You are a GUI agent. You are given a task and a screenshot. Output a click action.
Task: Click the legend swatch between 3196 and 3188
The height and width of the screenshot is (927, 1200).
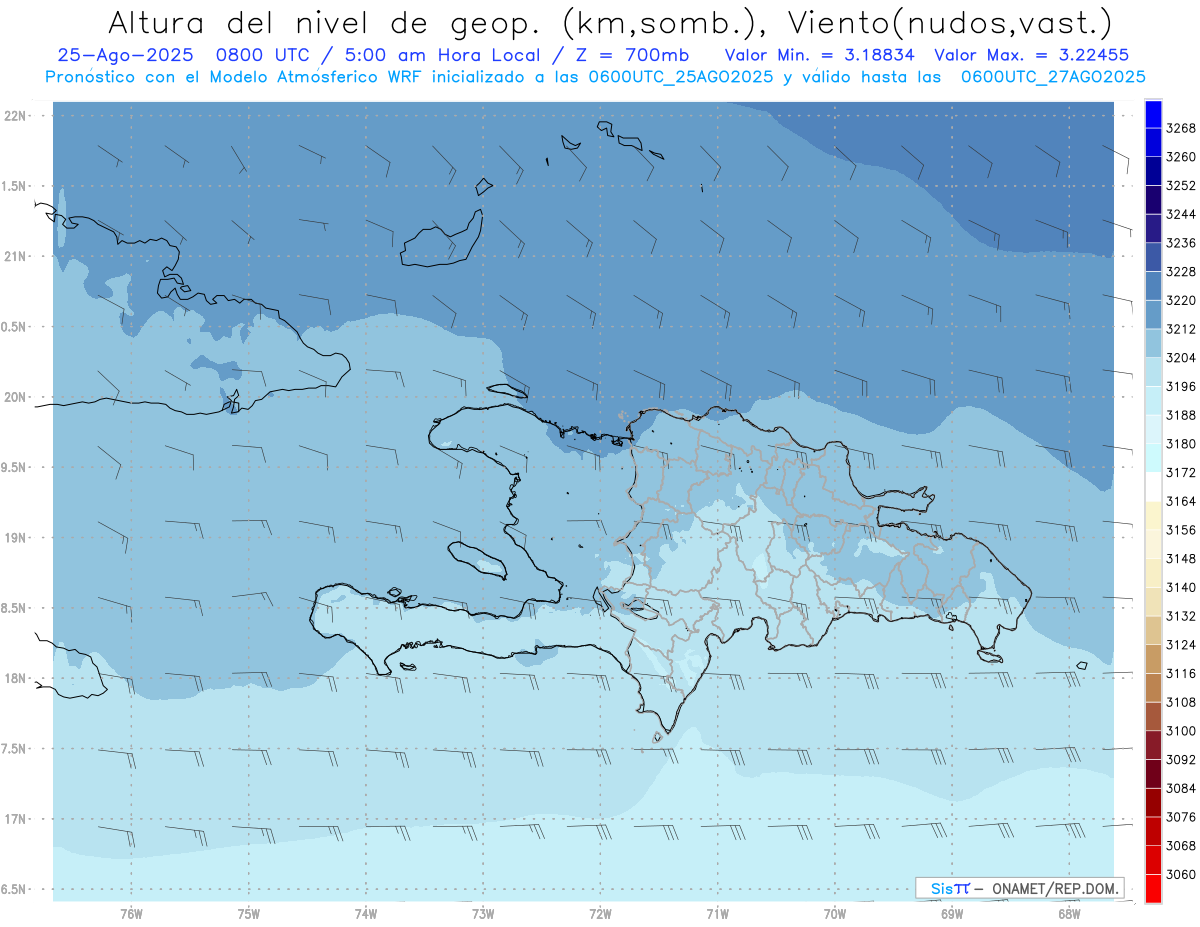pyautogui.click(x=1153, y=401)
